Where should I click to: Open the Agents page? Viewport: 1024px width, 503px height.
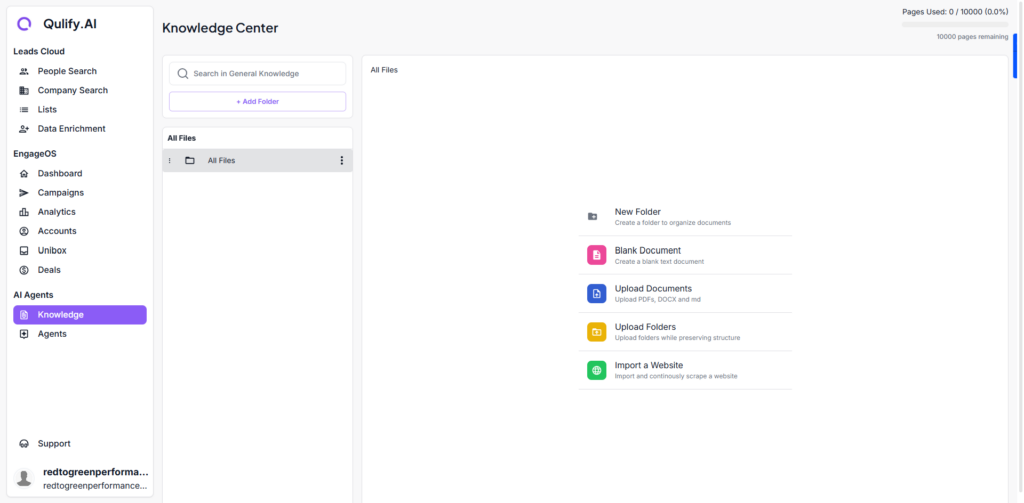click(x=80, y=334)
